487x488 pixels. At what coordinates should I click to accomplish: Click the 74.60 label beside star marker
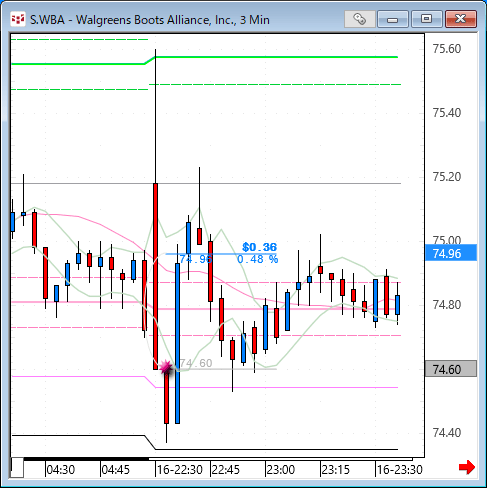196,363
